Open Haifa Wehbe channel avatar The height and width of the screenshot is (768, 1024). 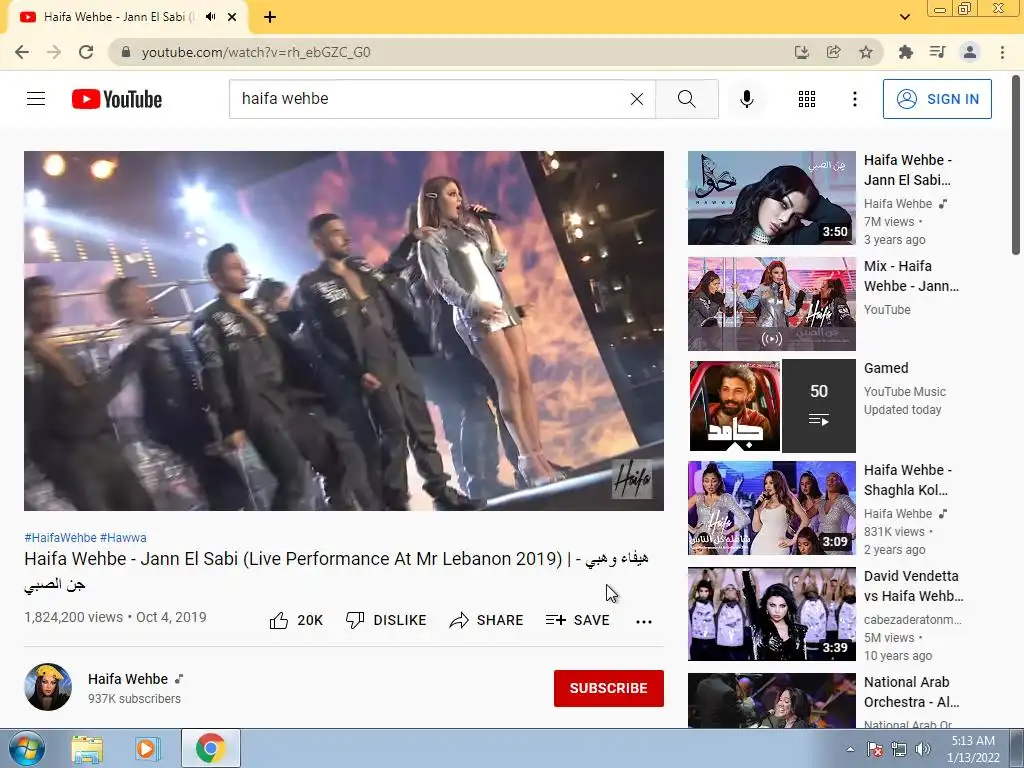(x=48, y=687)
